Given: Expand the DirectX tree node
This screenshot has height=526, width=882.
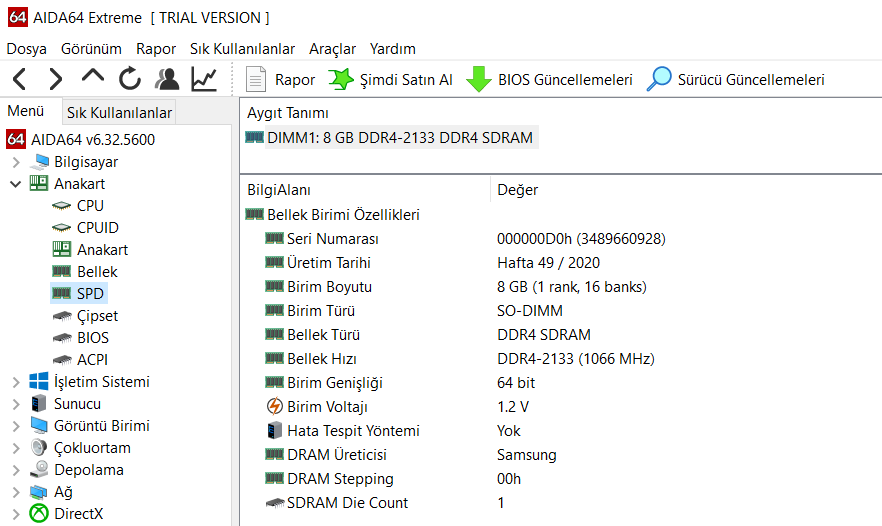Looking at the screenshot, I should pos(16,514).
